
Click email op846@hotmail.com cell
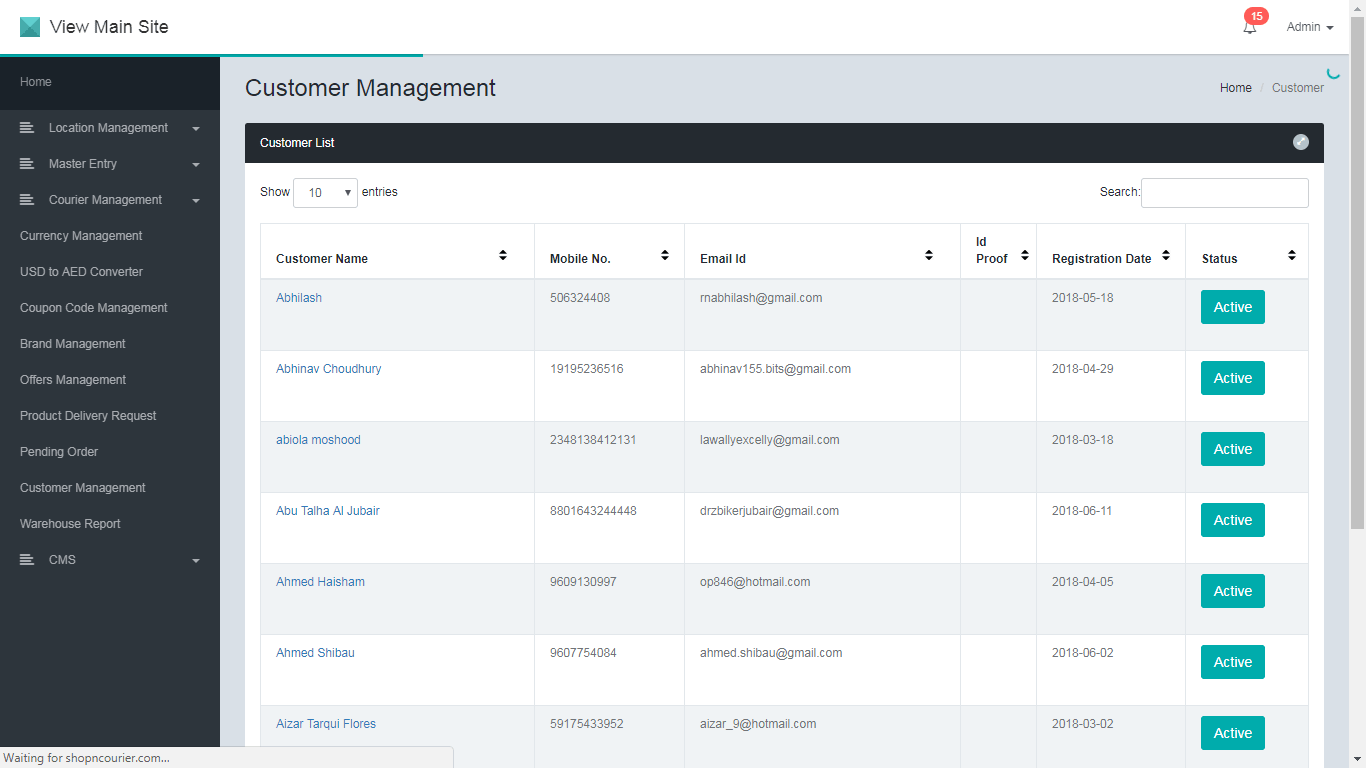coord(755,582)
